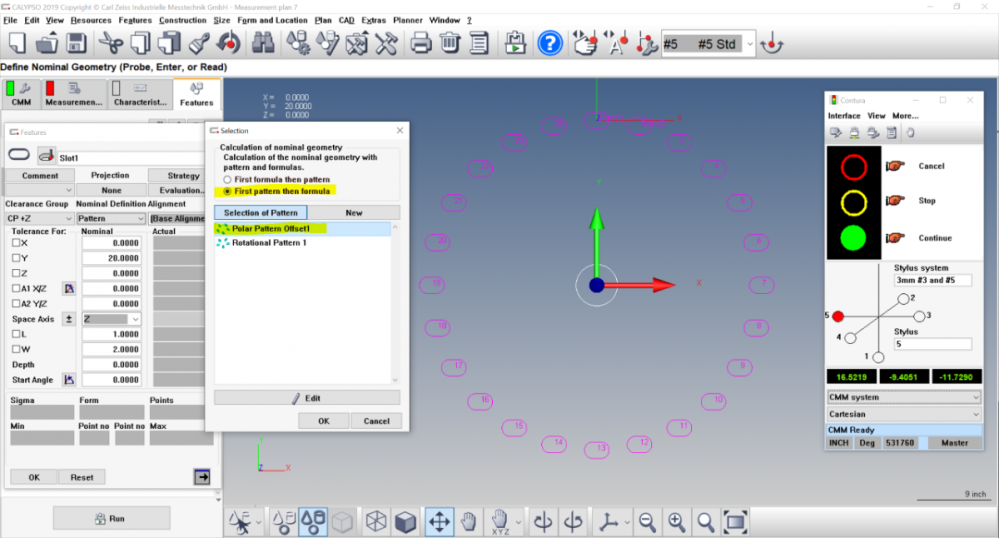Viewport: 999px width, 538px height.
Task: Open the blue Help question mark
Action: [x=549, y=43]
